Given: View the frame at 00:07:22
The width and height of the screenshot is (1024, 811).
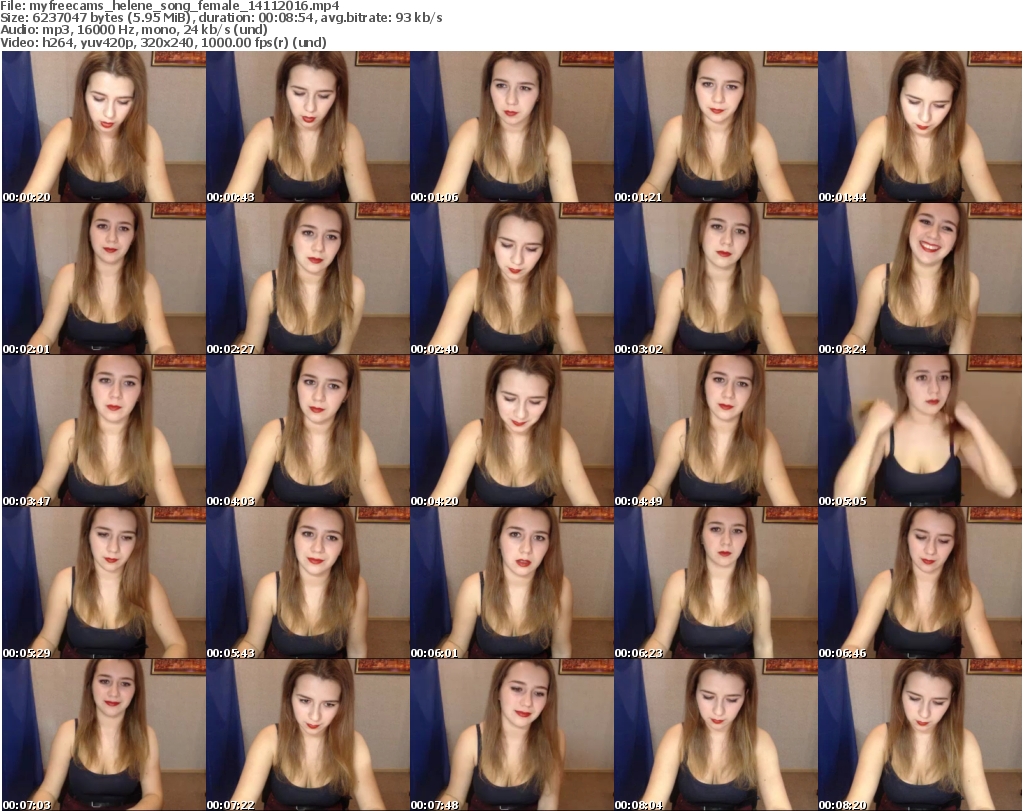Looking at the screenshot, I should click(x=308, y=735).
